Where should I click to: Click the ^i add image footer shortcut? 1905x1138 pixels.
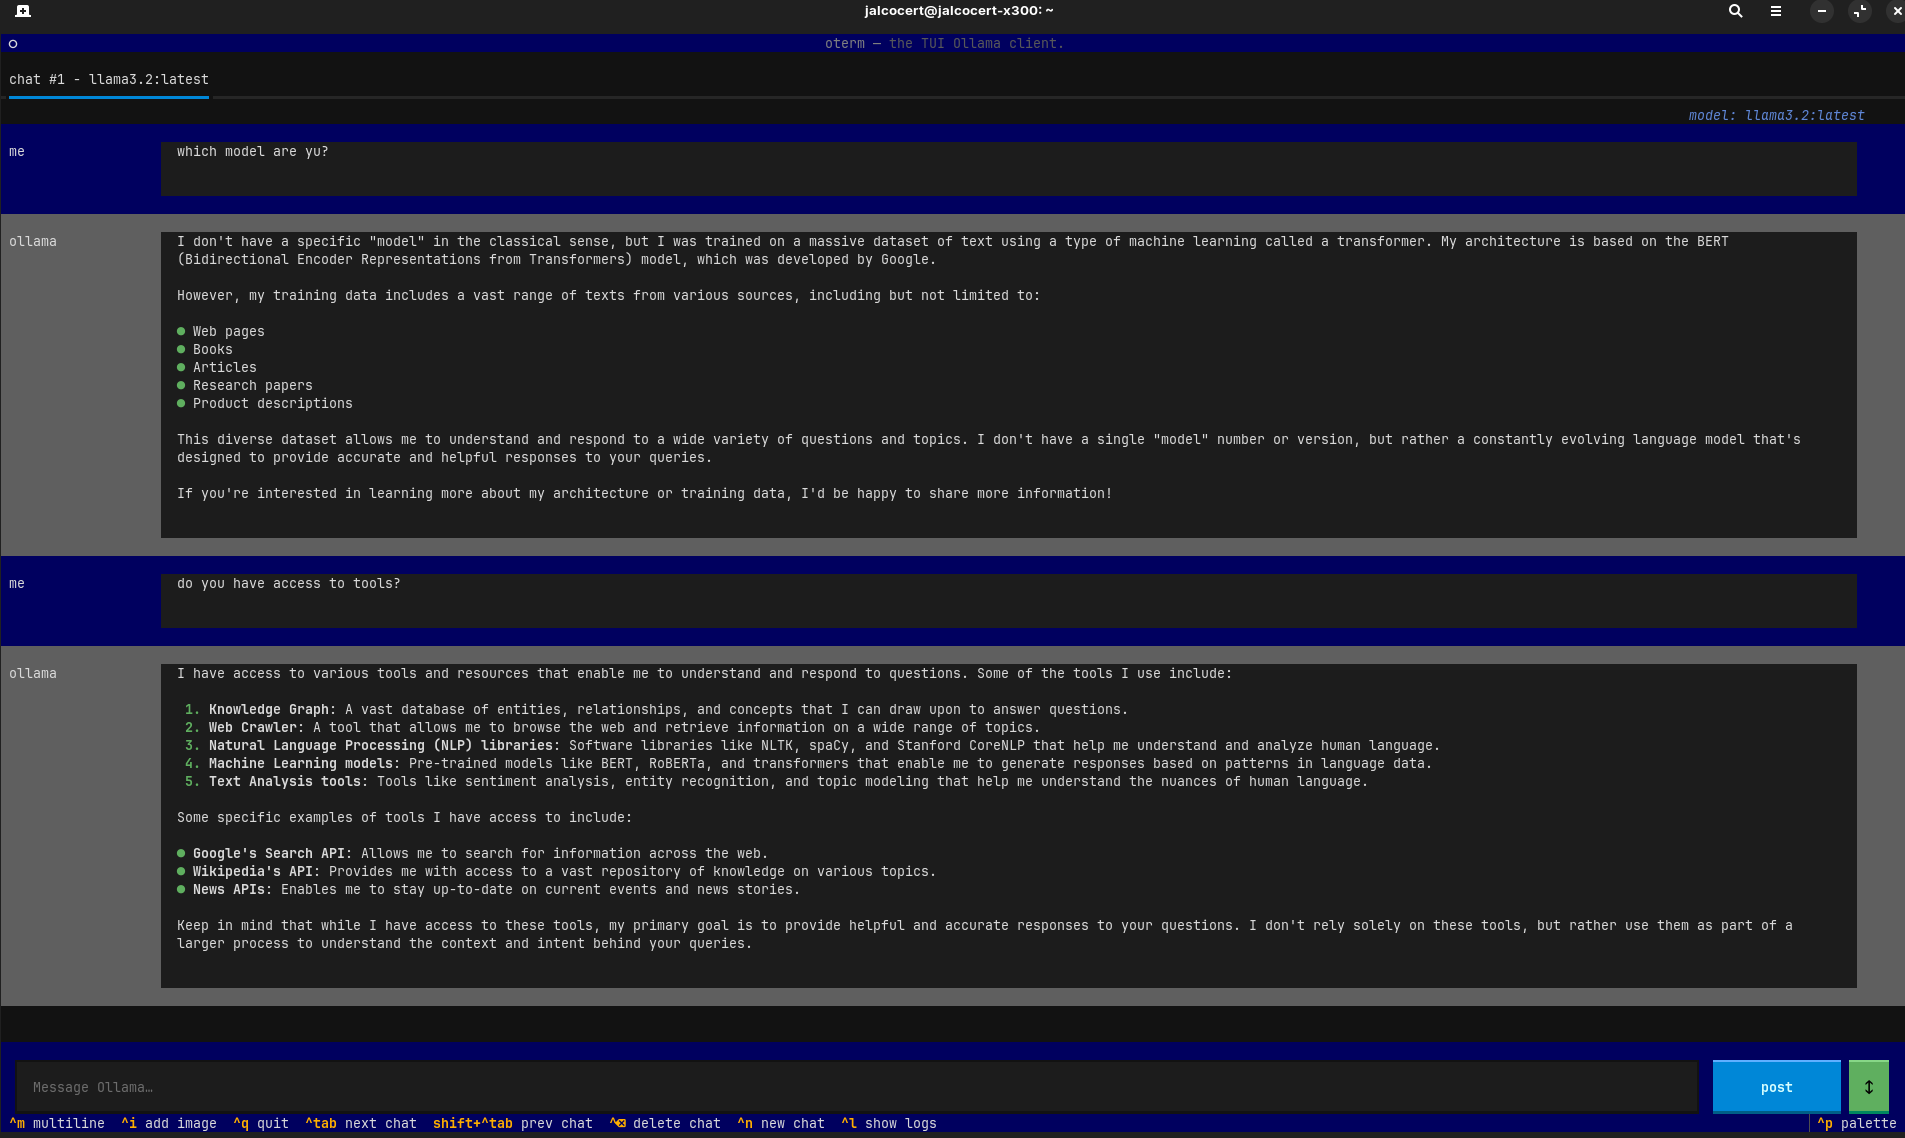[169, 1124]
